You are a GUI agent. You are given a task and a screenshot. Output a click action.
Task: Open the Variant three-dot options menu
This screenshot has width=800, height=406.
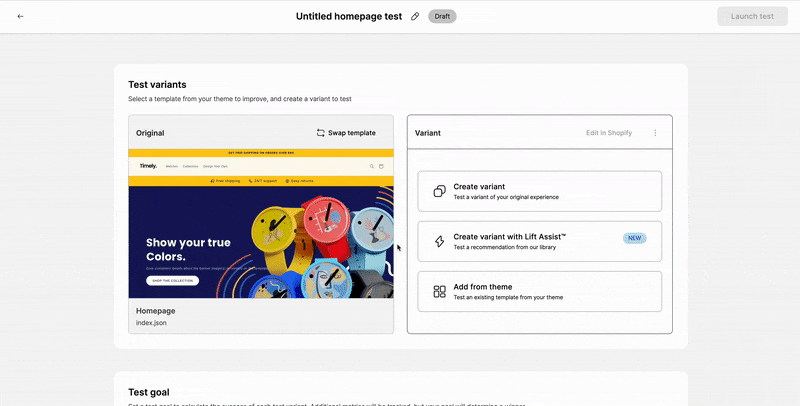[x=655, y=132]
